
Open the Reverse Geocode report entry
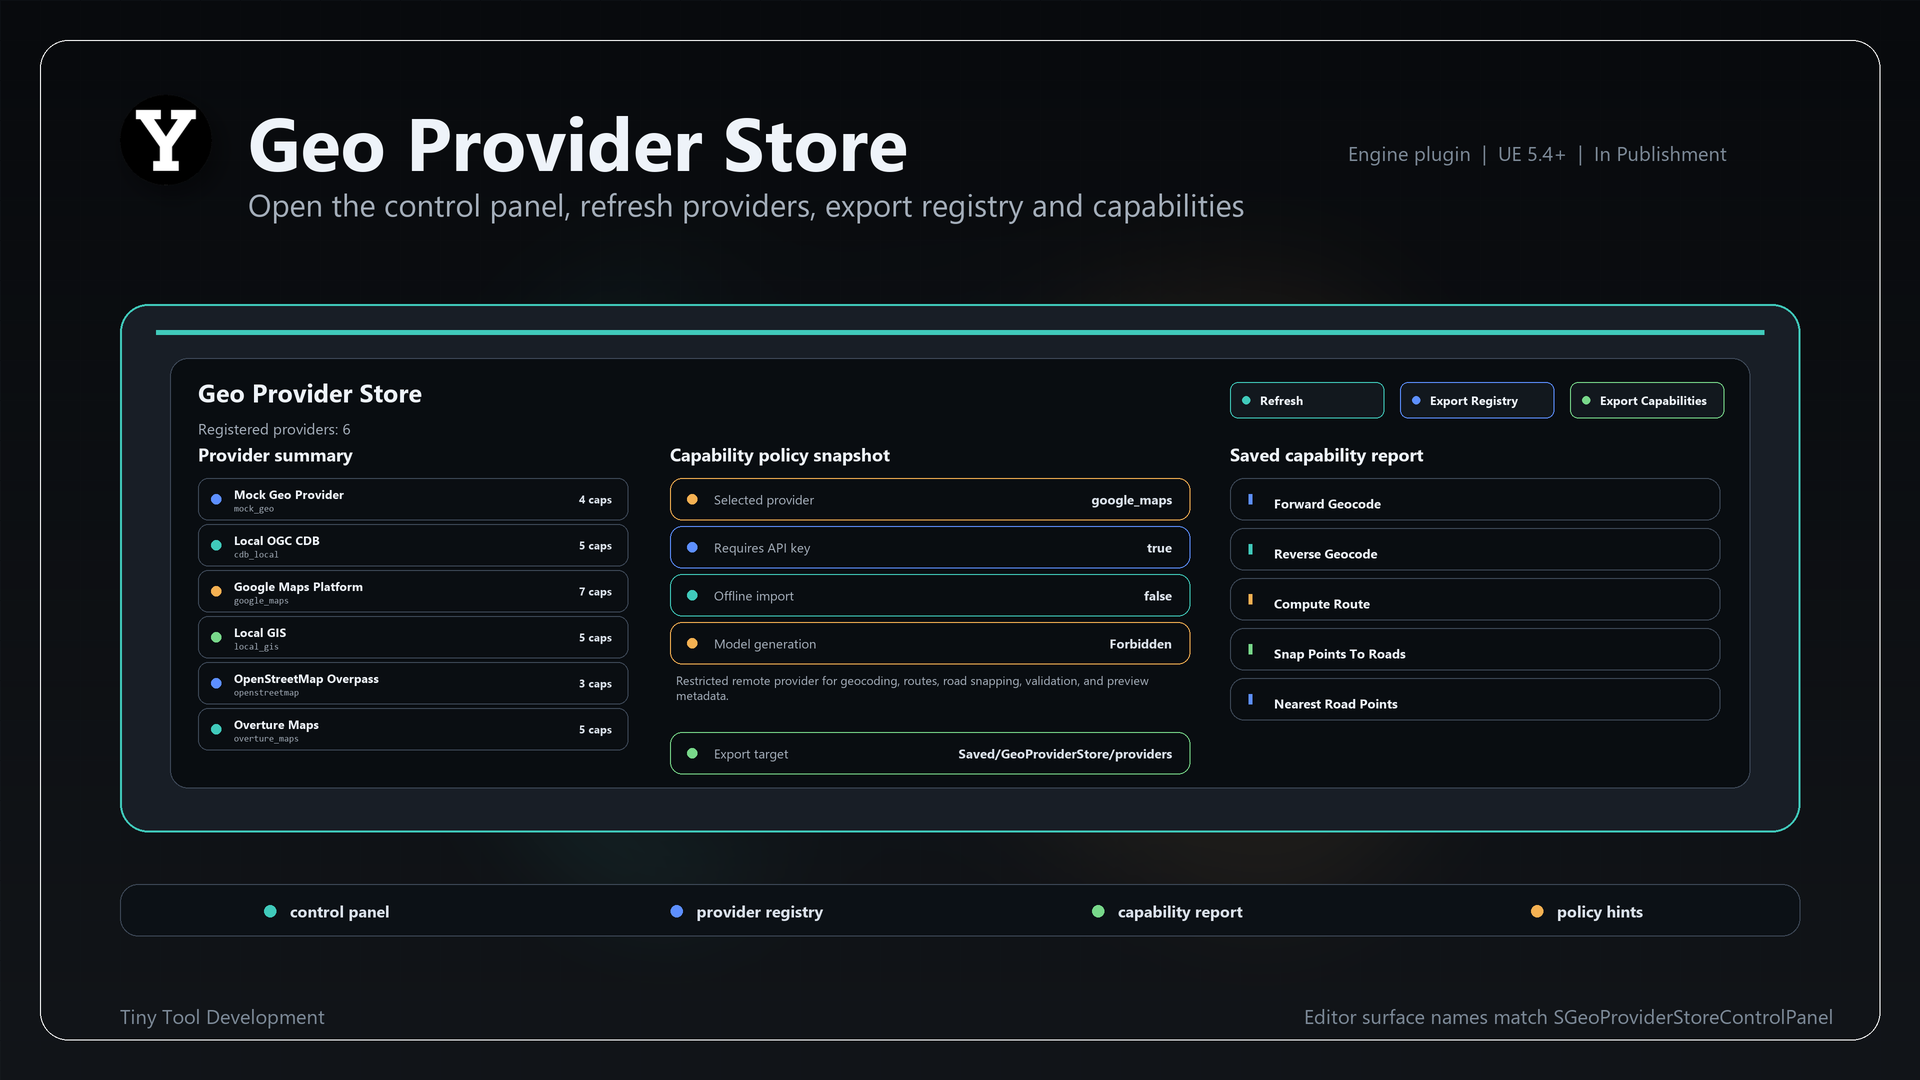point(1475,549)
